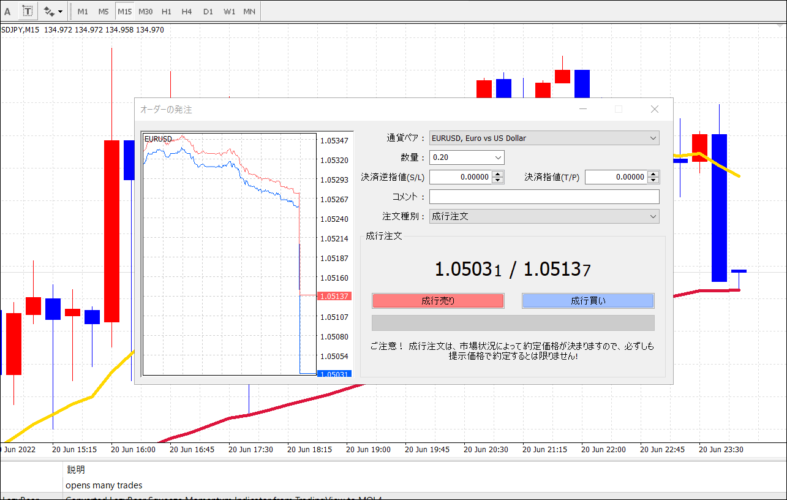
Task: Click the 説明 column header
Action: [x=76, y=470]
